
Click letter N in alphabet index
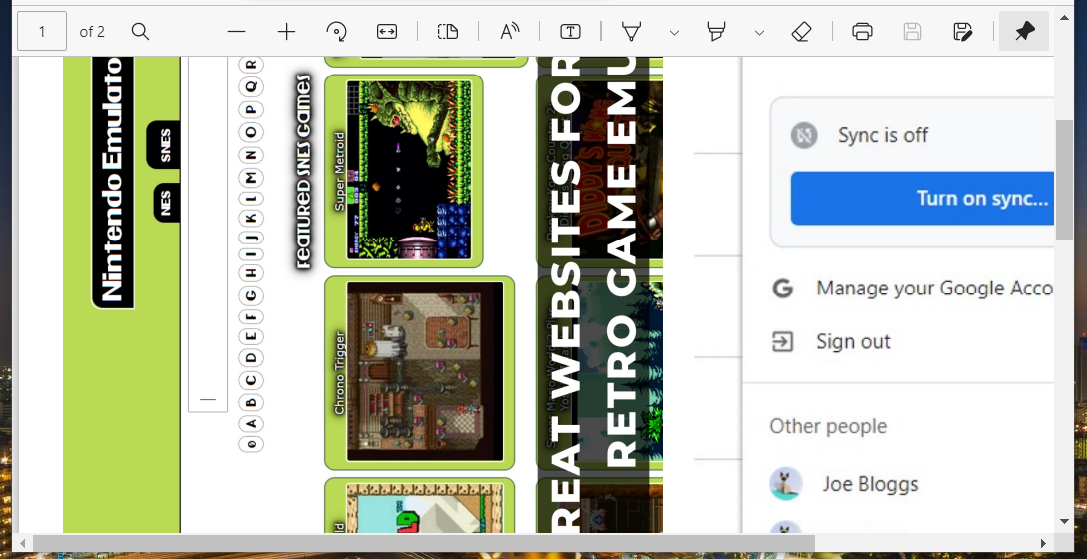[x=251, y=155]
